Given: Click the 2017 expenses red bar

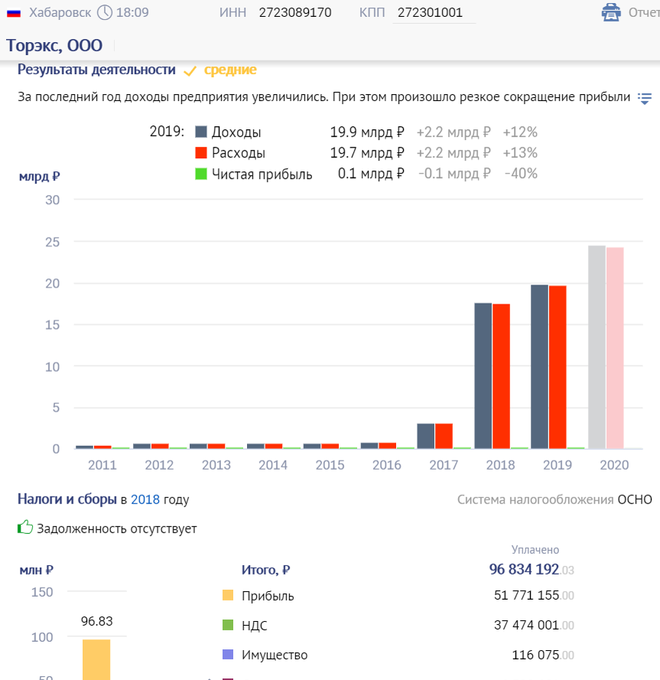Looking at the screenshot, I should pyautogui.click(x=444, y=436).
